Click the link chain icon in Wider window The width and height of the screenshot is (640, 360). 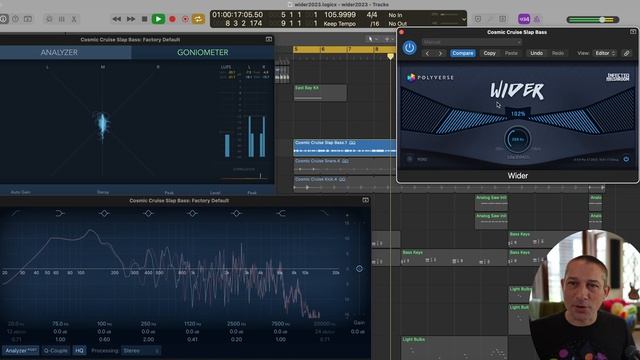627,53
